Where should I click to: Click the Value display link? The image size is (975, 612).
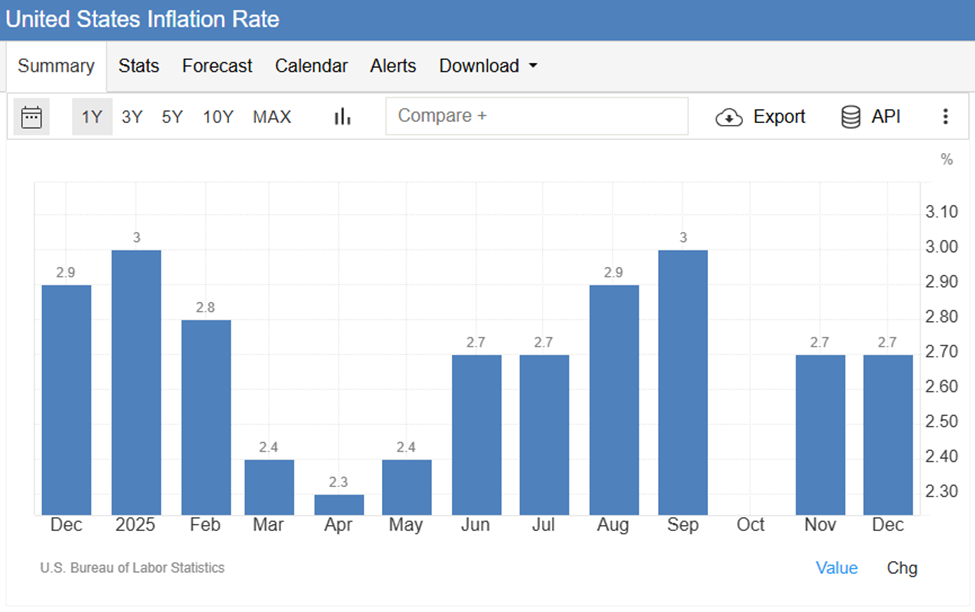(836, 568)
